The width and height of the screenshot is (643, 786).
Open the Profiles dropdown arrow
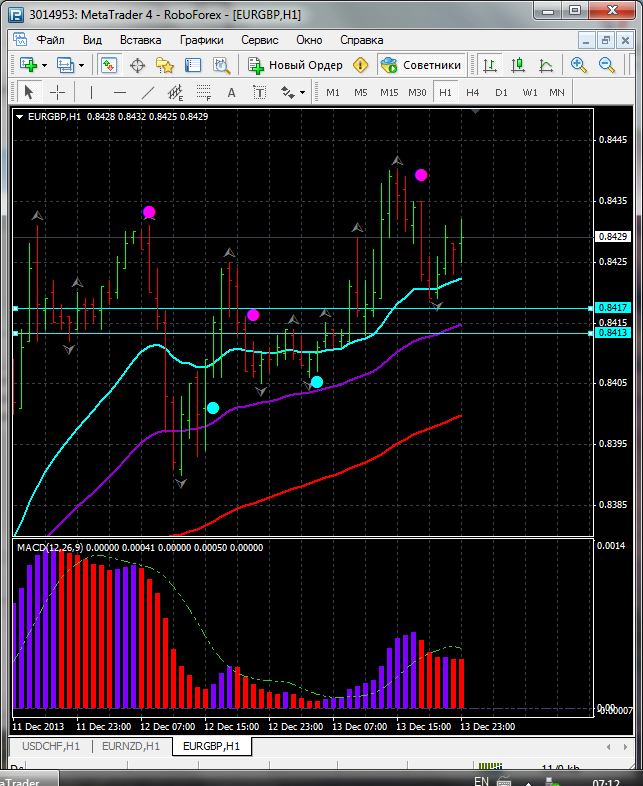coord(82,65)
